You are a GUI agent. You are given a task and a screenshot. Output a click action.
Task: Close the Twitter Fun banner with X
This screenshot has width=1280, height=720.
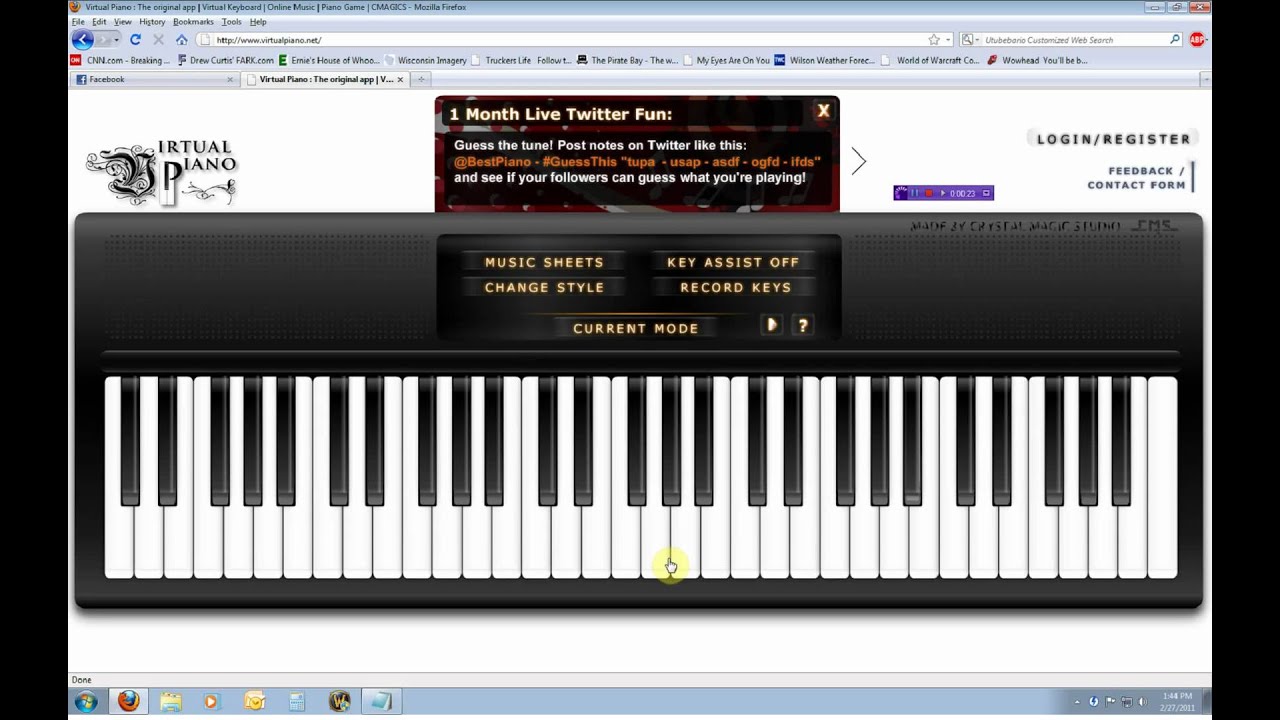pos(823,111)
